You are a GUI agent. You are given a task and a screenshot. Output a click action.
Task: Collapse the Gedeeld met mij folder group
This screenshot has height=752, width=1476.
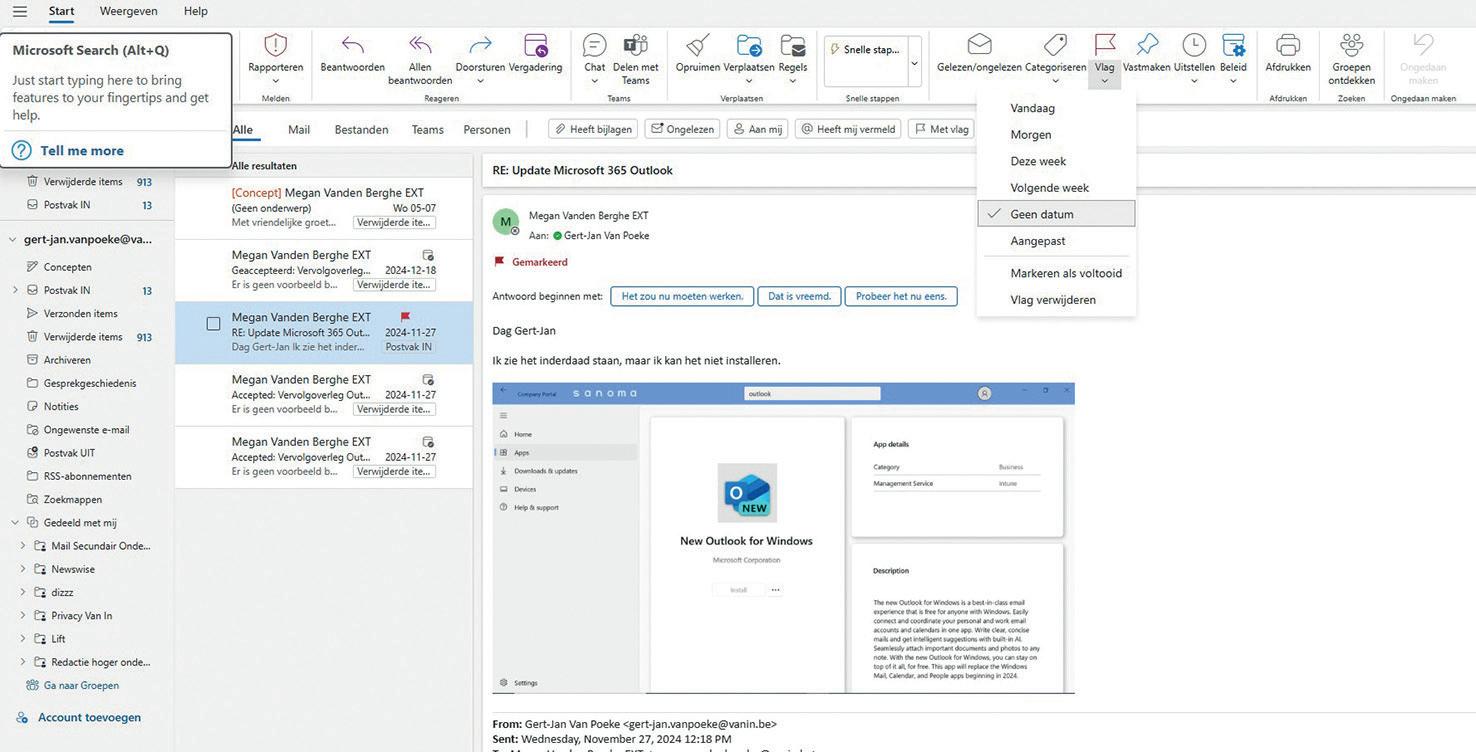pyautogui.click(x=15, y=523)
